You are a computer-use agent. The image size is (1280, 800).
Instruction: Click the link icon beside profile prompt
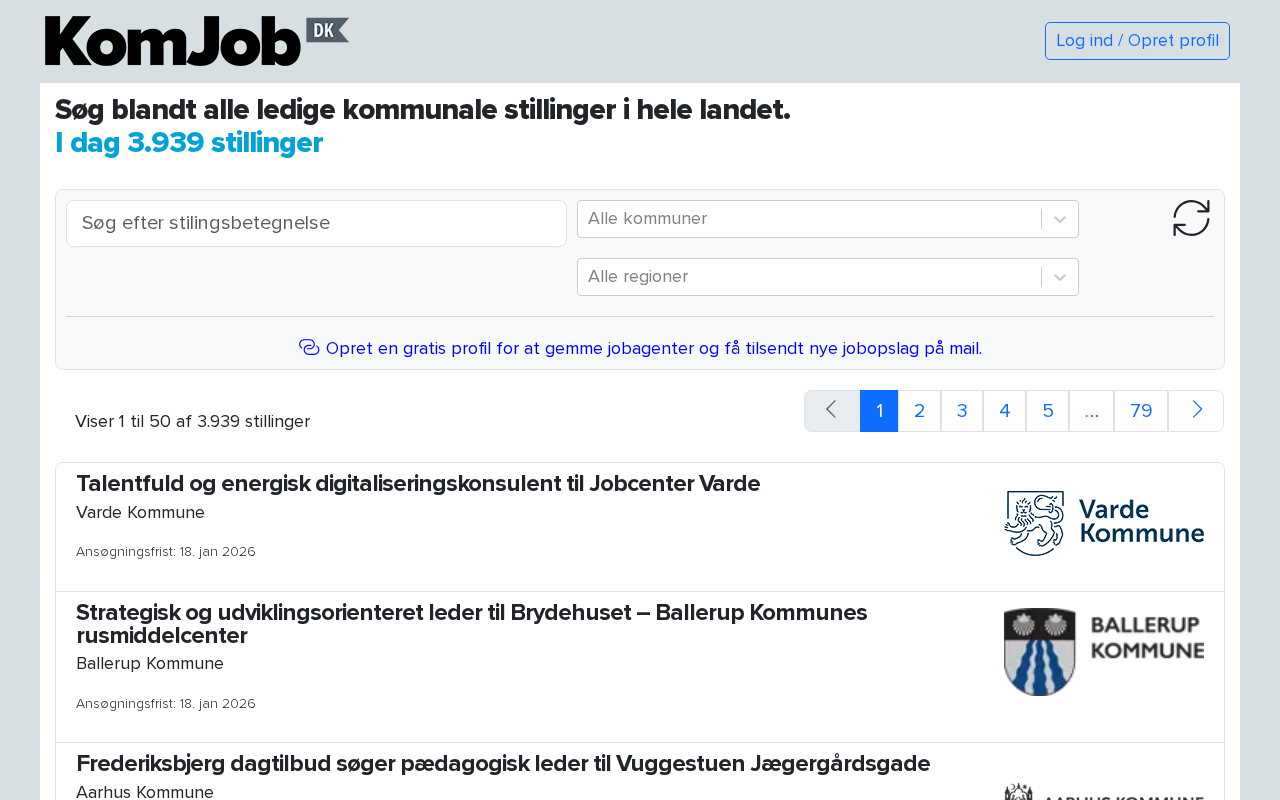309,347
